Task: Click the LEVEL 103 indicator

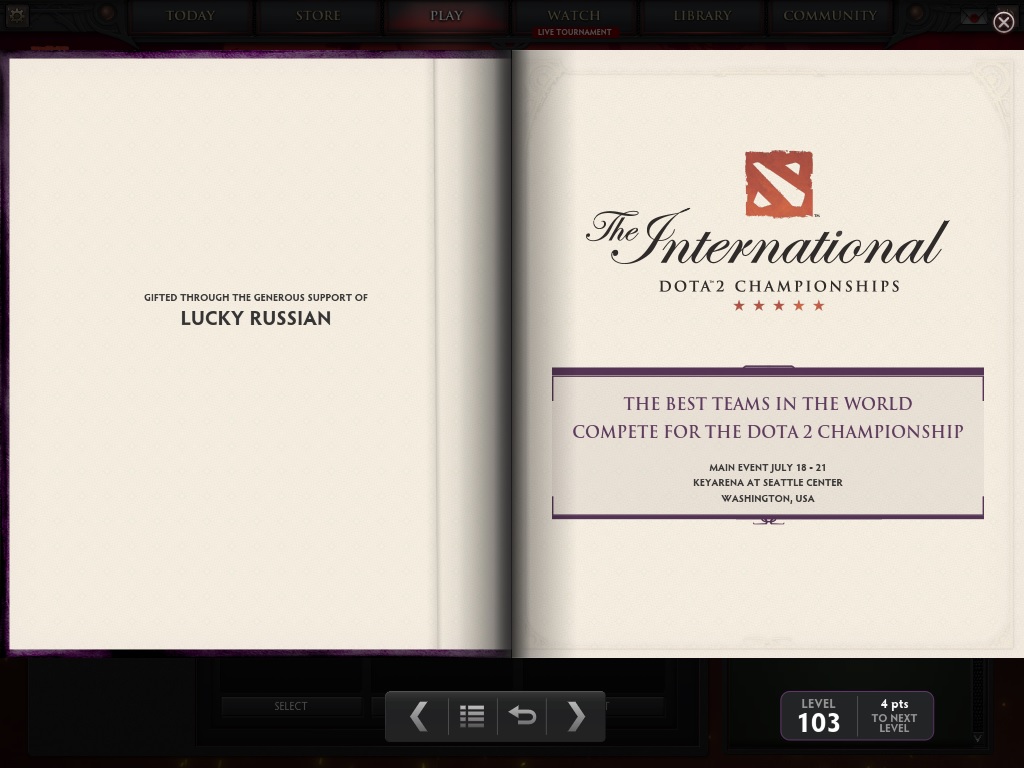Action: pyautogui.click(x=818, y=716)
